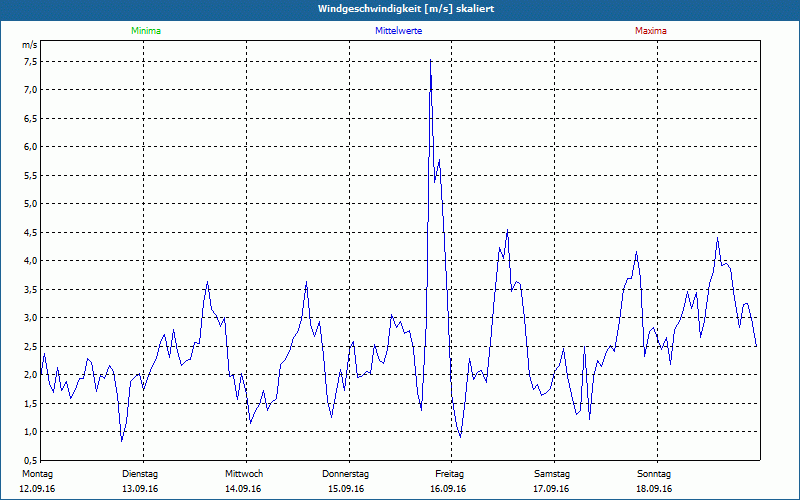Click the date 12.09.16

pyautogui.click(x=37, y=489)
